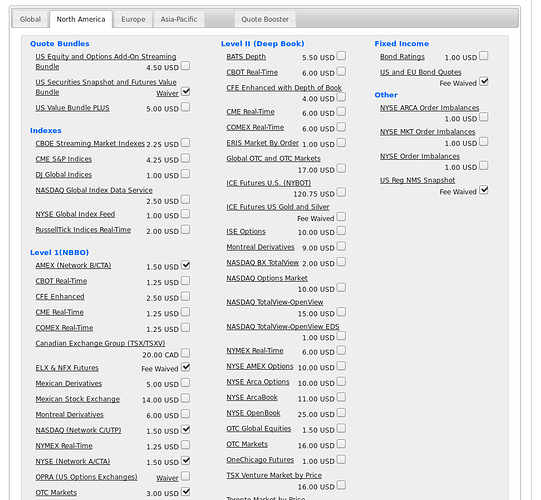541x500 pixels.
Task: Open US and EU Bond Quotes link
Action: tap(421, 72)
